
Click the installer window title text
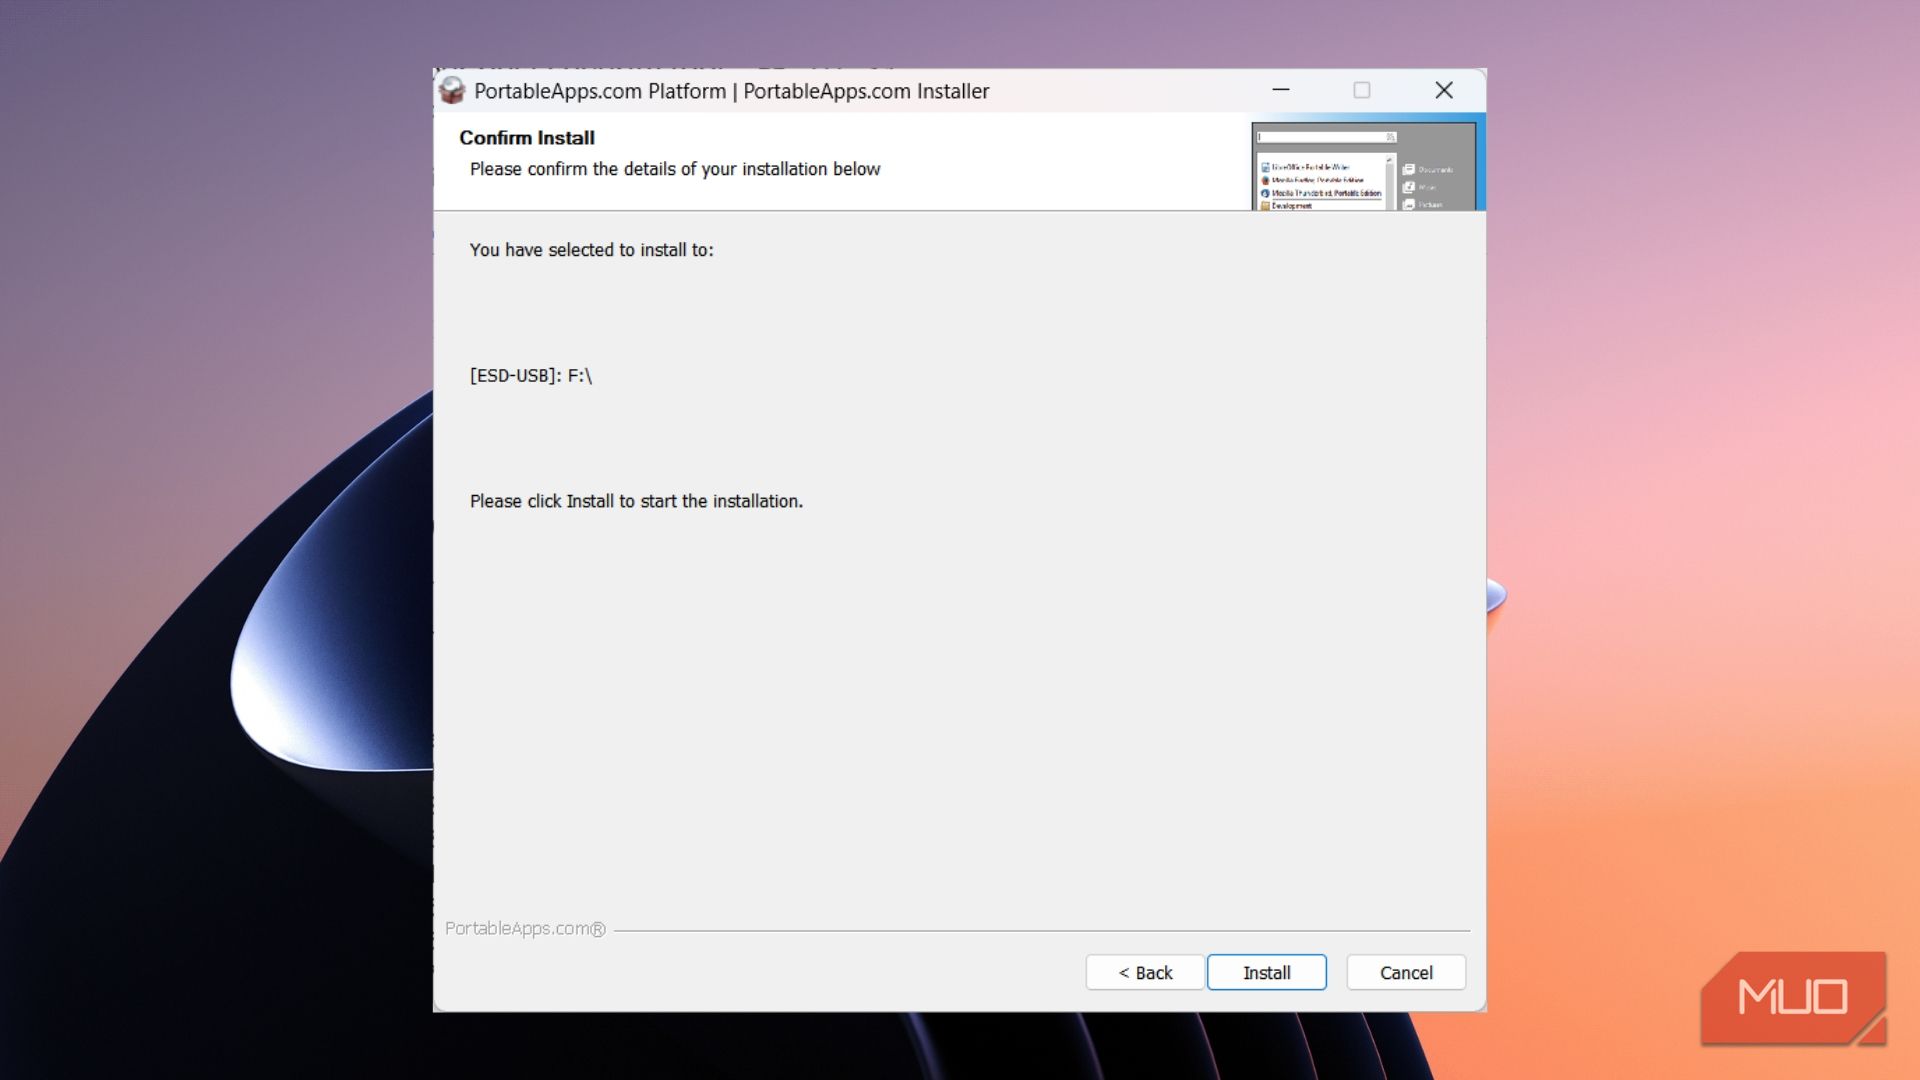click(731, 91)
